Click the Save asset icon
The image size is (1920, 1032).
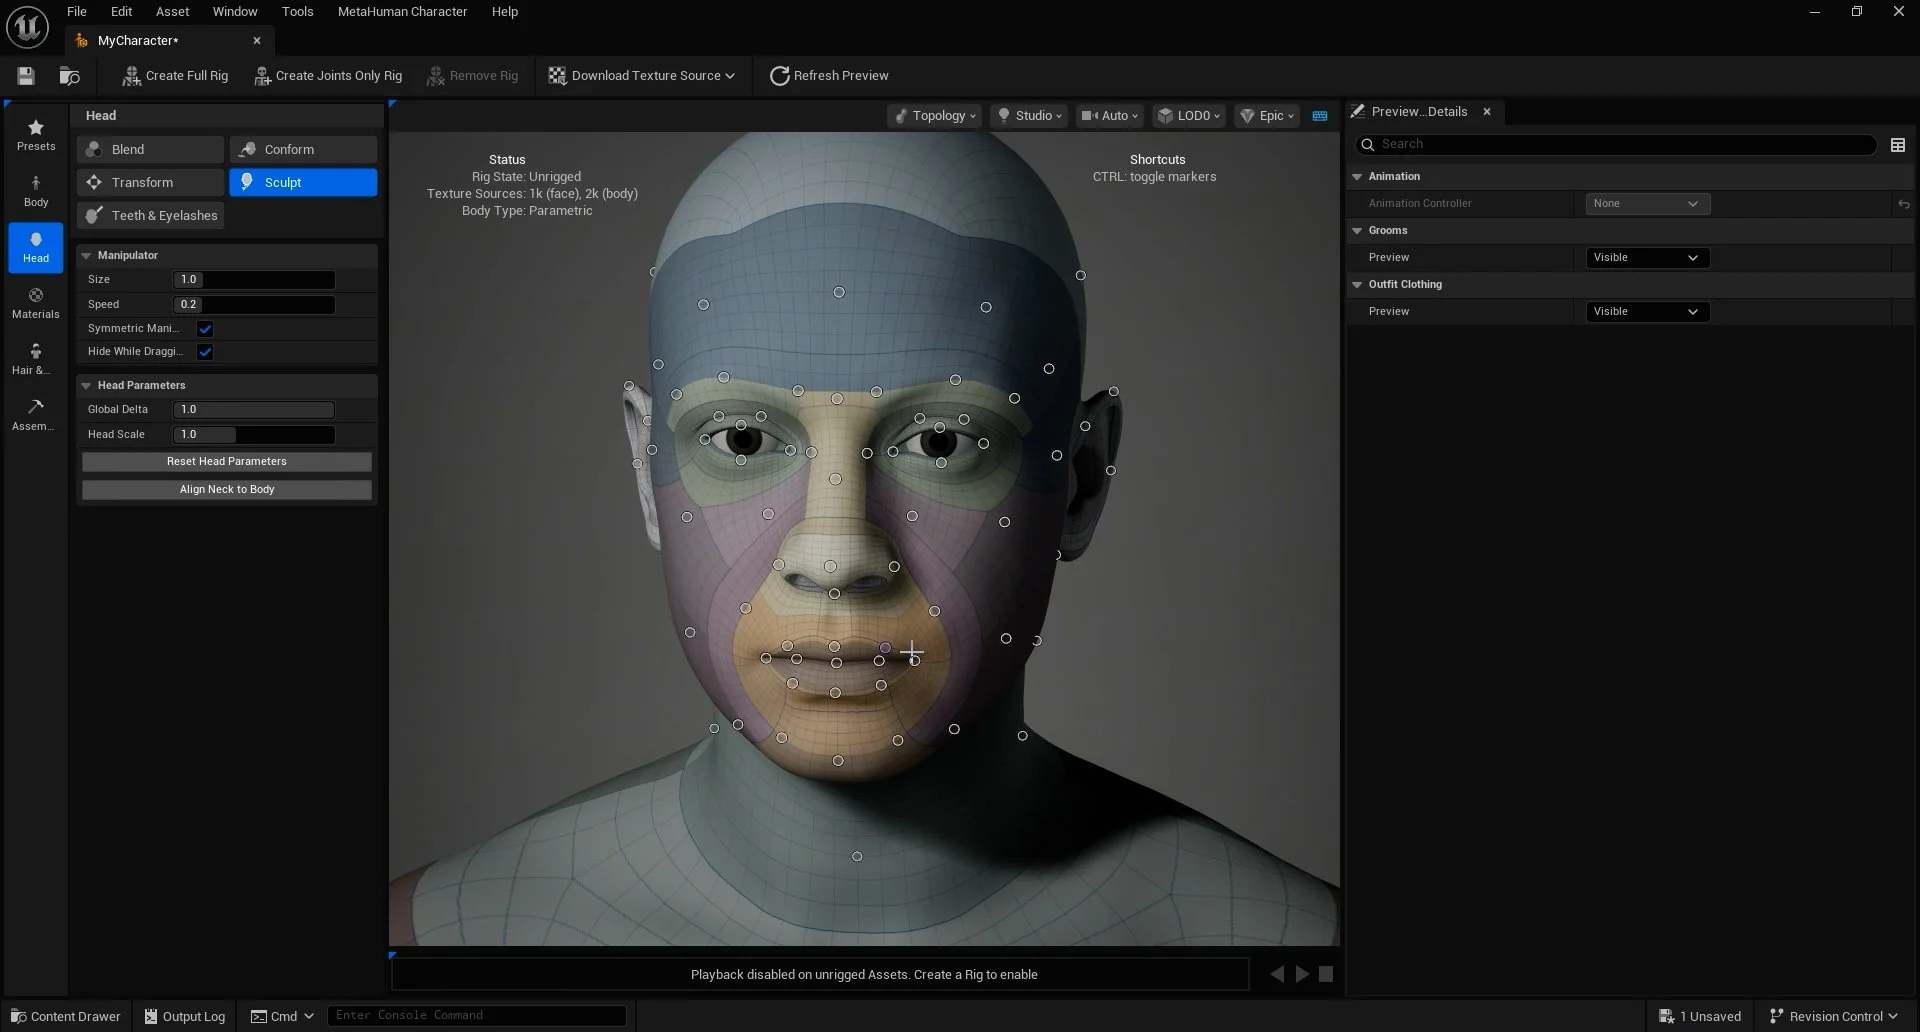[x=26, y=76]
